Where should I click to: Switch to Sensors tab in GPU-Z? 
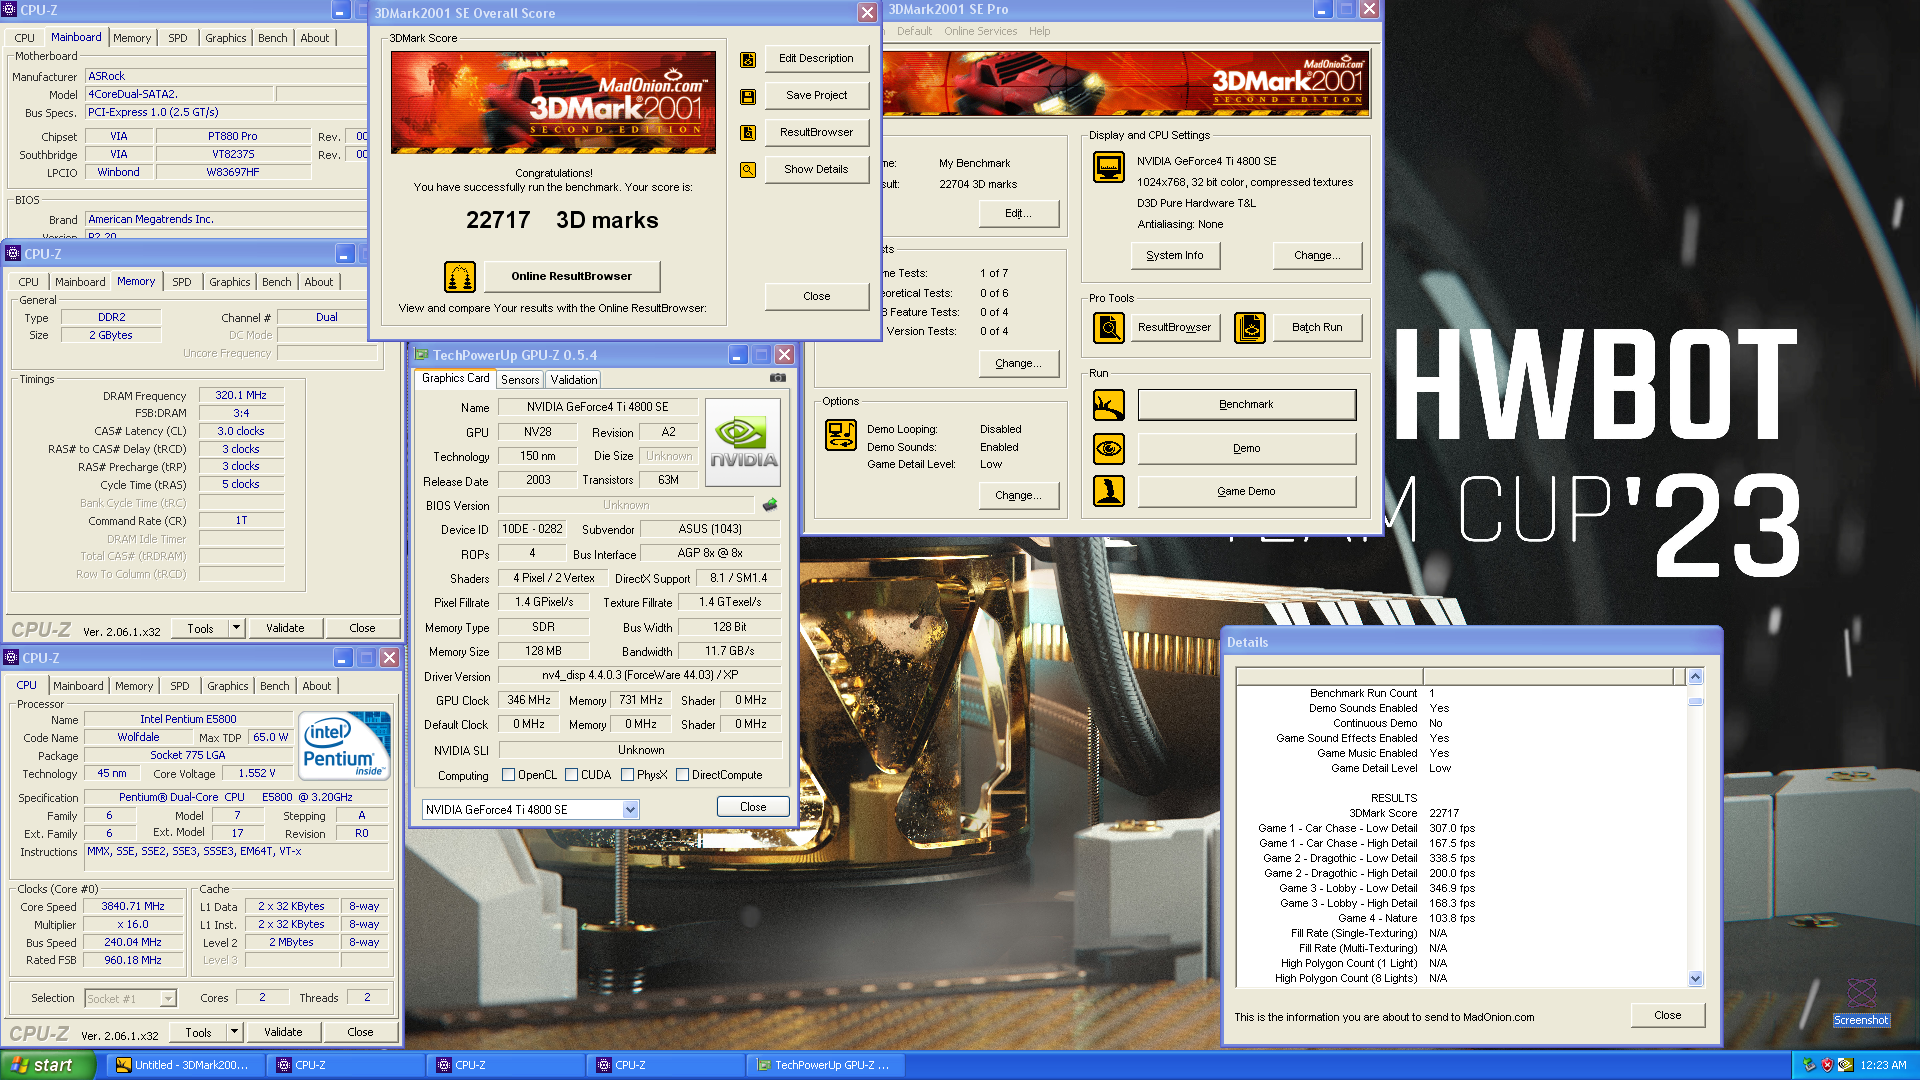(x=520, y=380)
